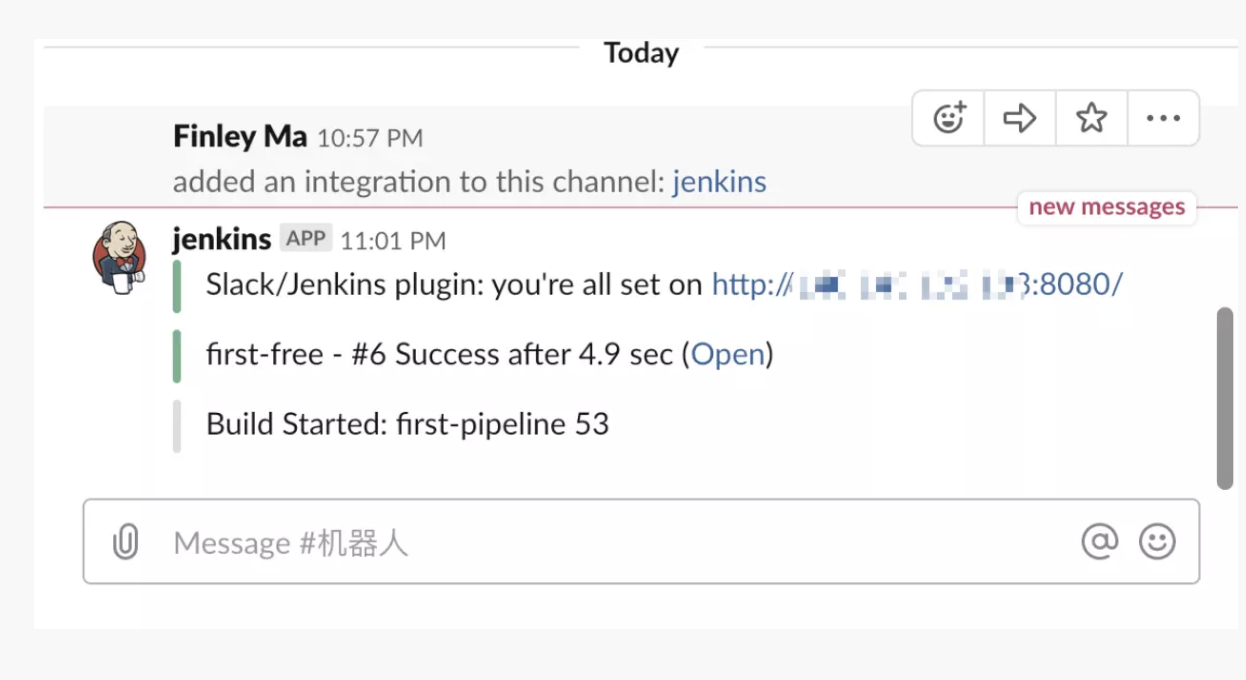Share message using the arrow icon
1246x680 pixels.
tap(1020, 118)
